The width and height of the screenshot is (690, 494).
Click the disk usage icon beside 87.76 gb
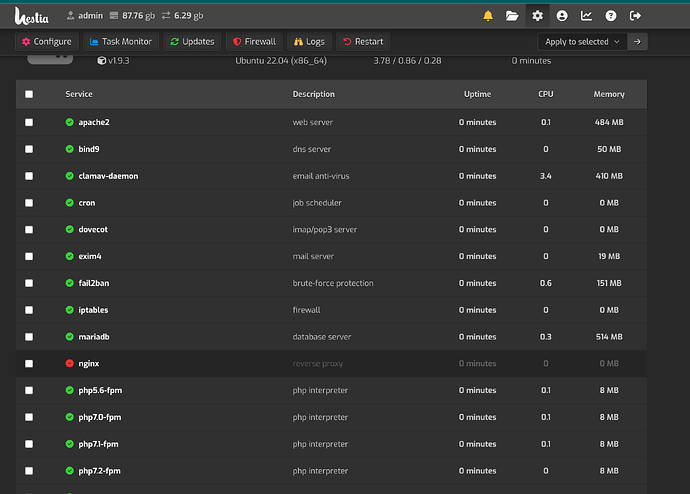[x=114, y=16]
